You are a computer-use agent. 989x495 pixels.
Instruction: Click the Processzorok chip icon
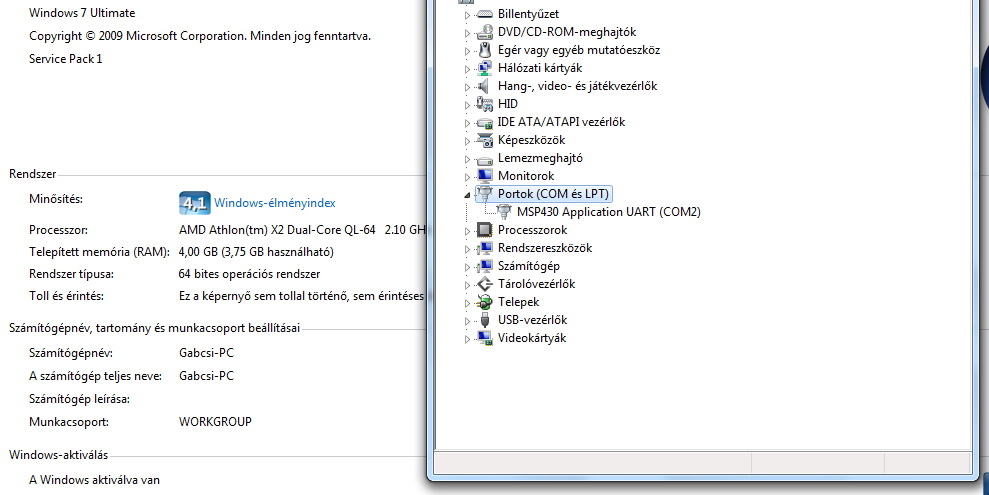[x=484, y=230]
